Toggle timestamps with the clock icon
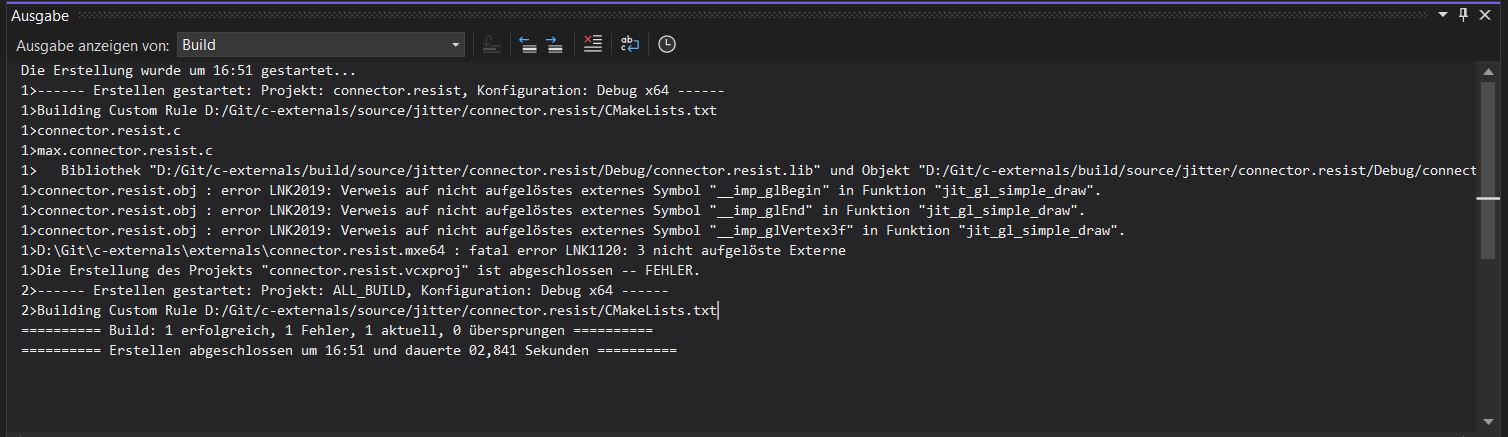The width and height of the screenshot is (1508, 437). tap(666, 44)
